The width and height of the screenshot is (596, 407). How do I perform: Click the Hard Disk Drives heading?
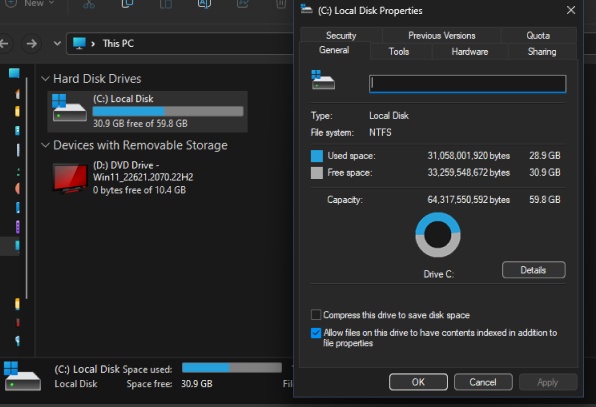click(97, 79)
